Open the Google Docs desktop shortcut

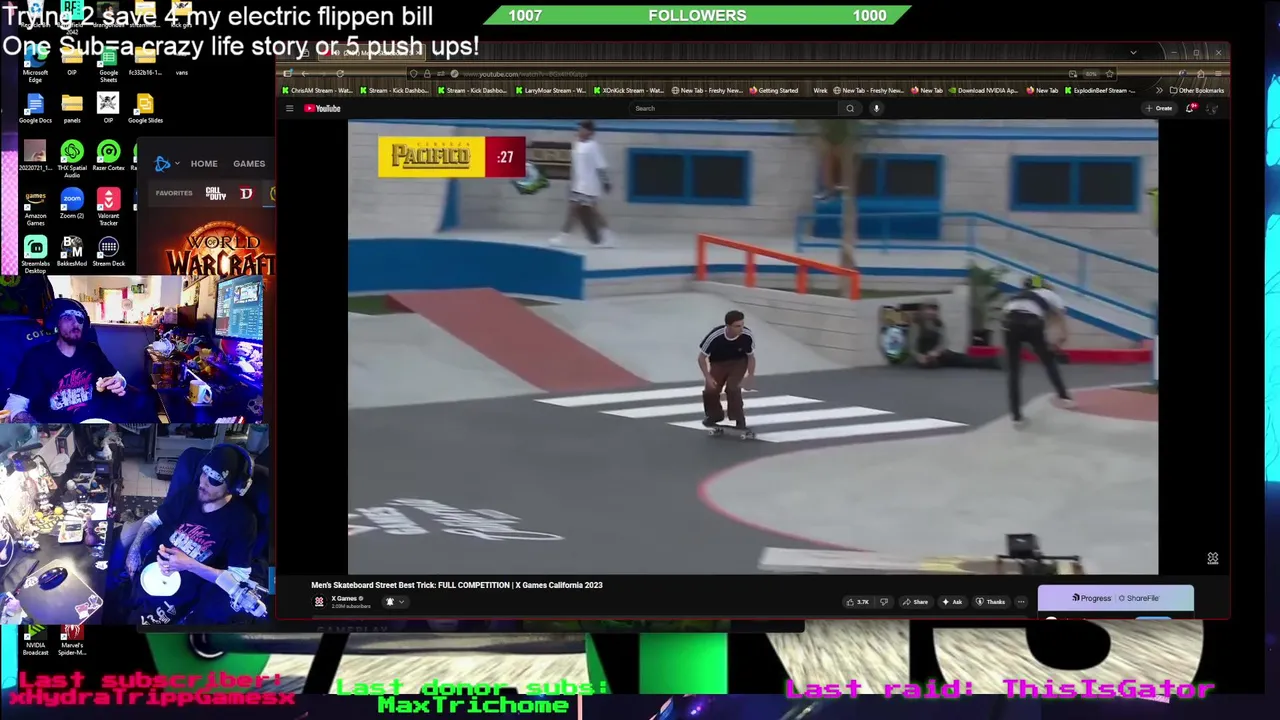pos(35,108)
